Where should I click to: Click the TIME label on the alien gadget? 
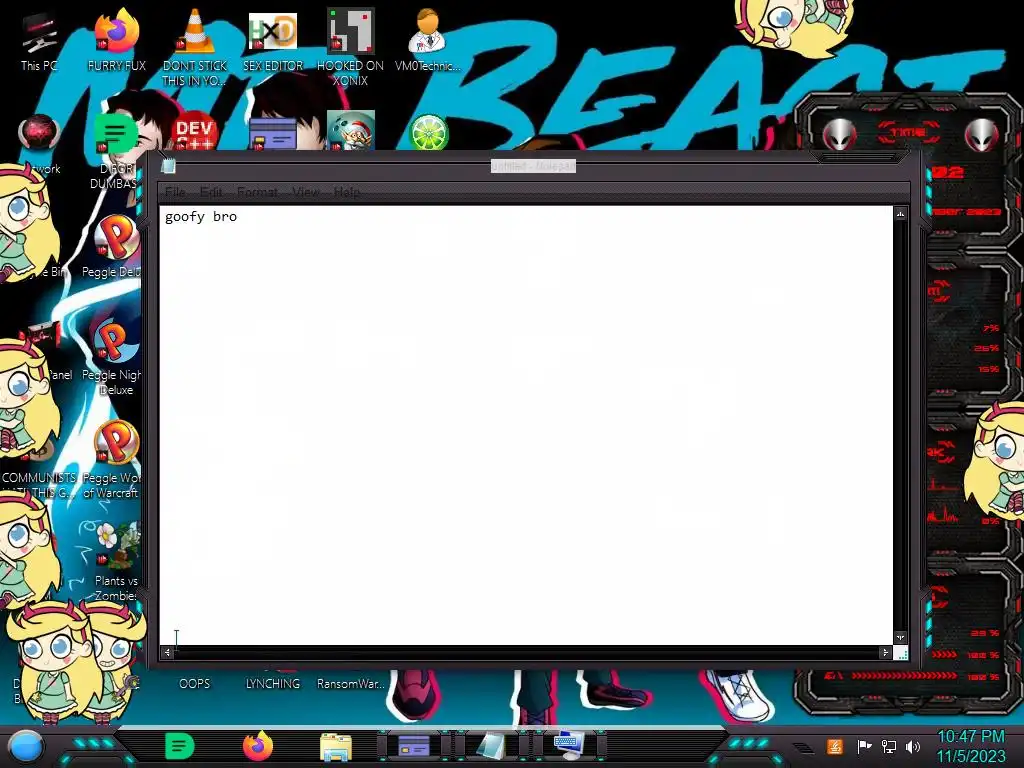click(908, 133)
